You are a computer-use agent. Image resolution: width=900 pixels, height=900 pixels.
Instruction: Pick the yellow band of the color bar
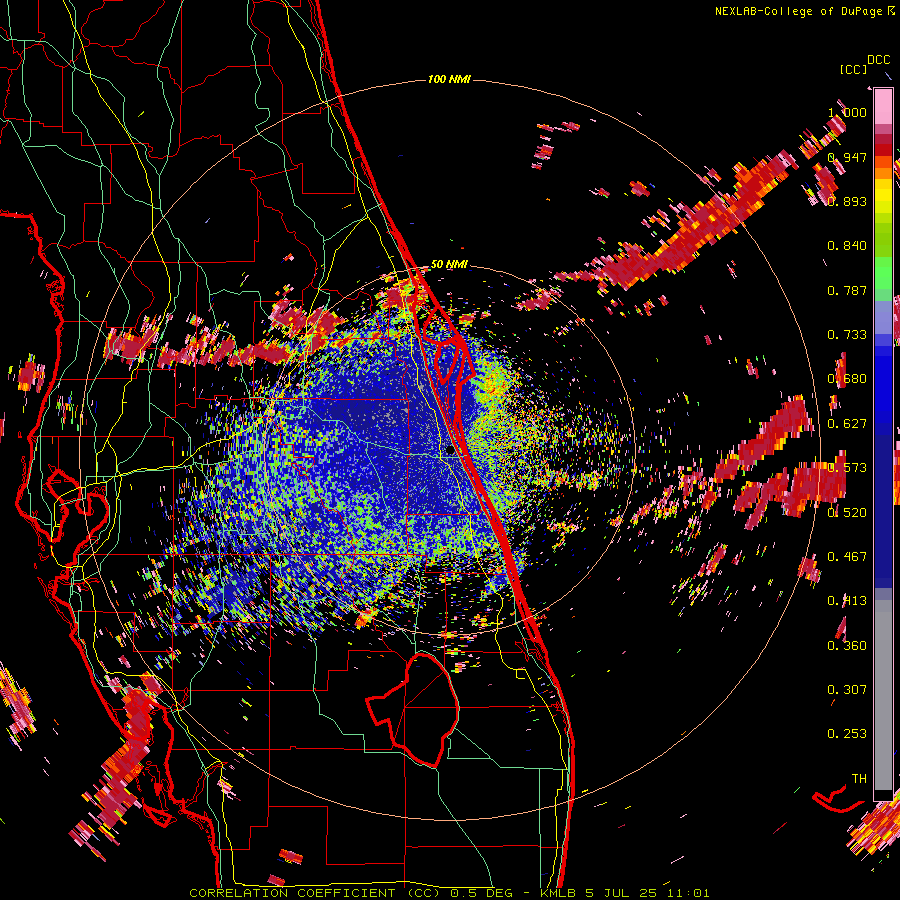(x=883, y=196)
